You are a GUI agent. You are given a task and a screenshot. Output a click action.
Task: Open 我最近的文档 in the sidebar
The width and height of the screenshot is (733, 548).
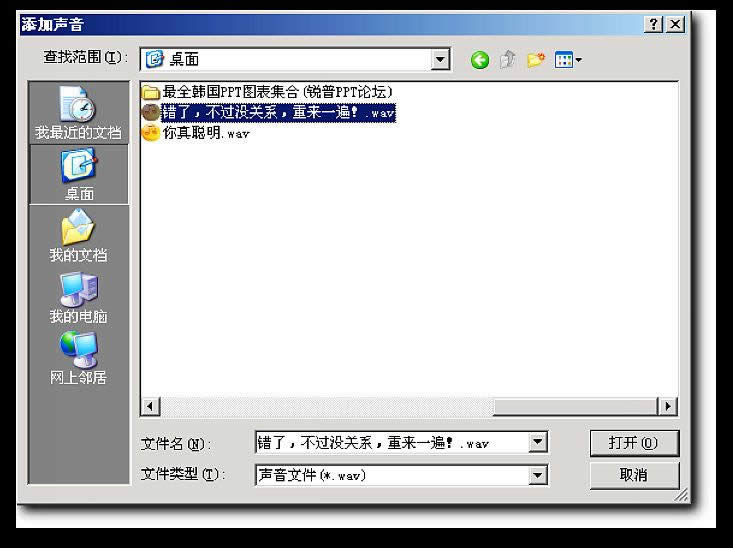point(78,112)
